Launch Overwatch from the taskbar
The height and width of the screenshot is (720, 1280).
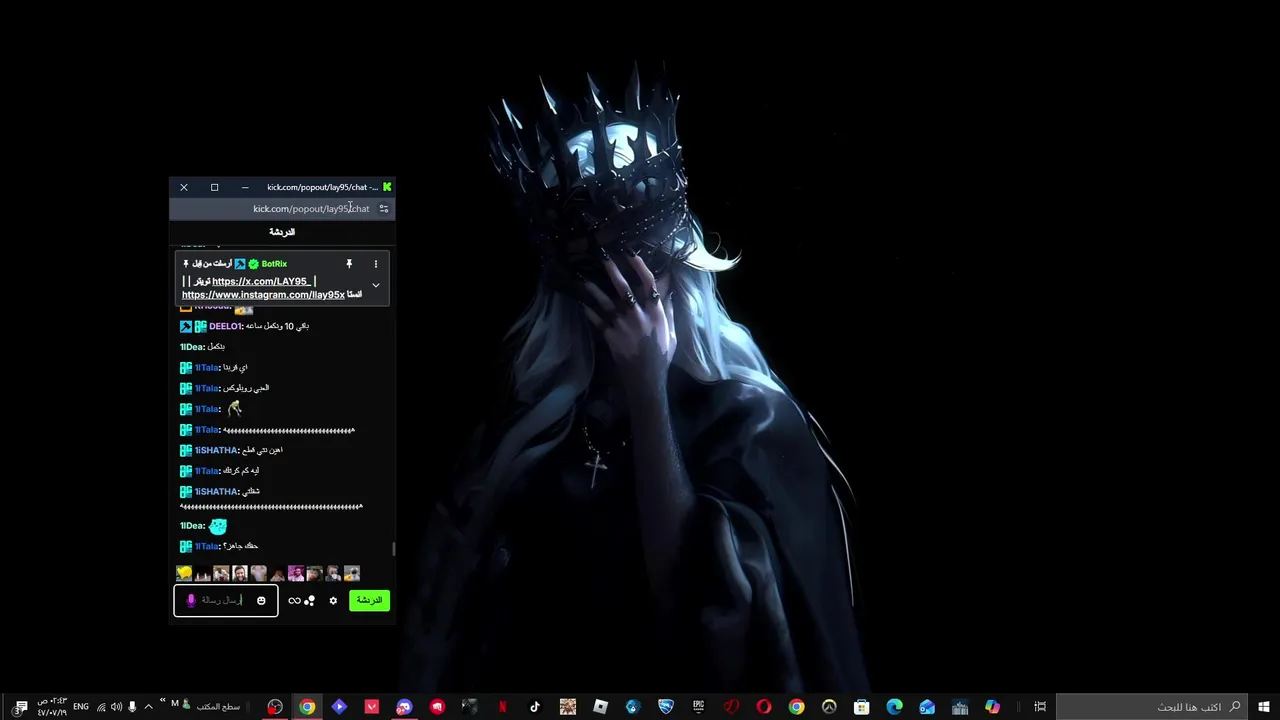click(829, 706)
